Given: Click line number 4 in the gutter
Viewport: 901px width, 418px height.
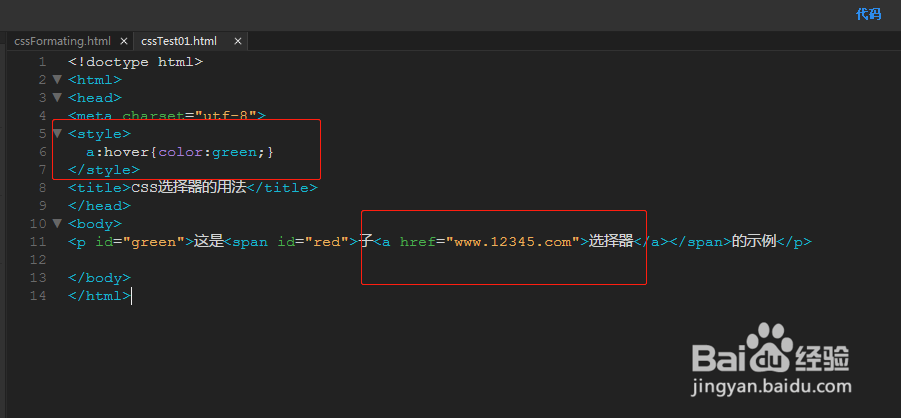Looking at the screenshot, I should click(x=43, y=116).
